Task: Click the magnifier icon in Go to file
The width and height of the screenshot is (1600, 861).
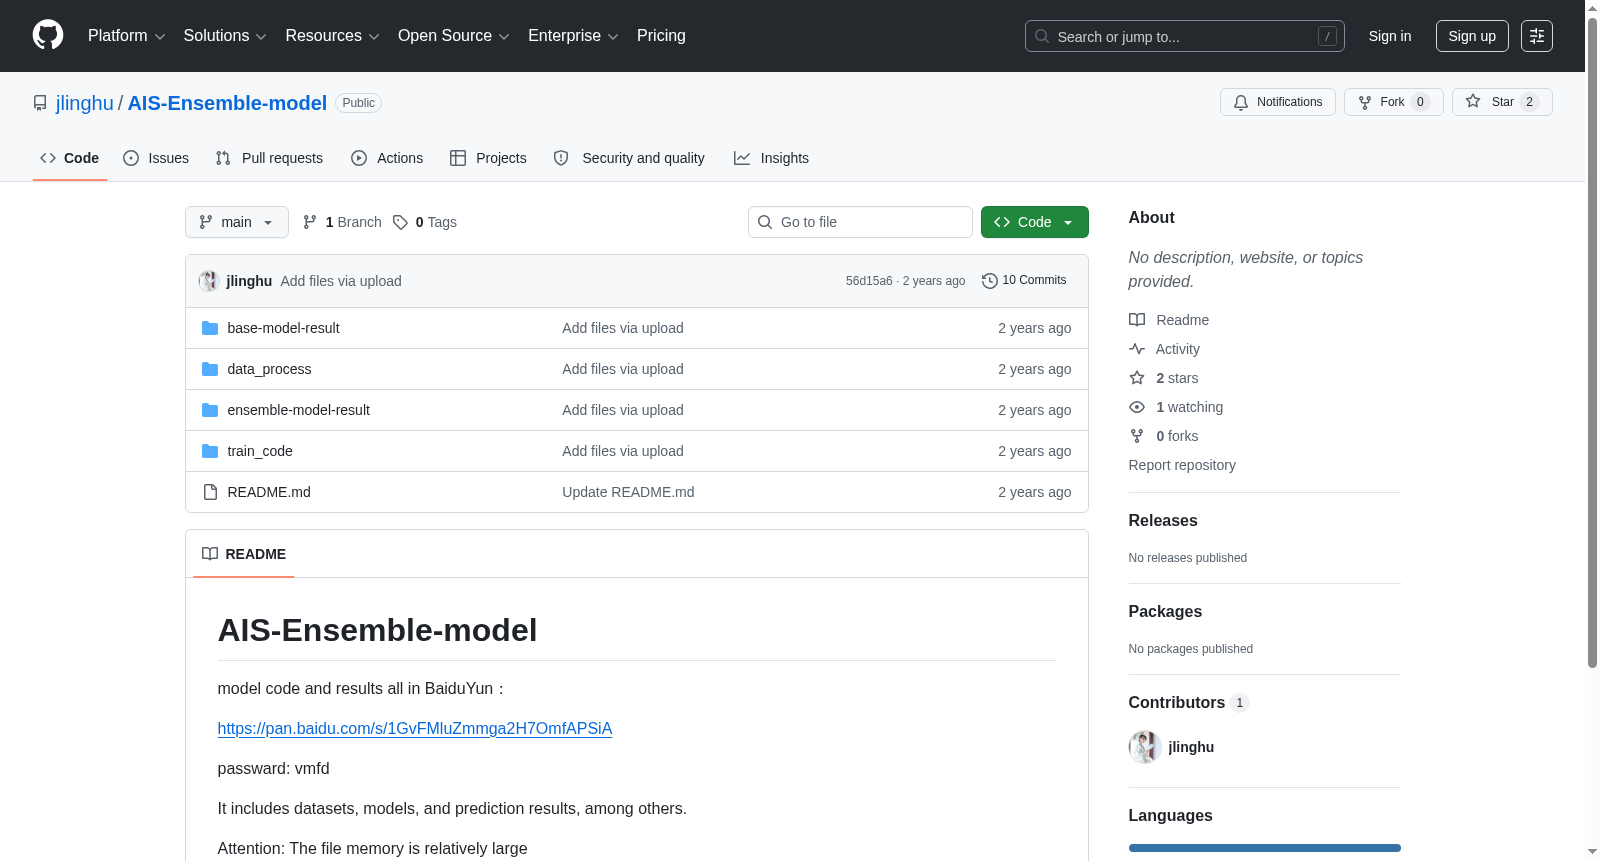Action: [x=765, y=222]
